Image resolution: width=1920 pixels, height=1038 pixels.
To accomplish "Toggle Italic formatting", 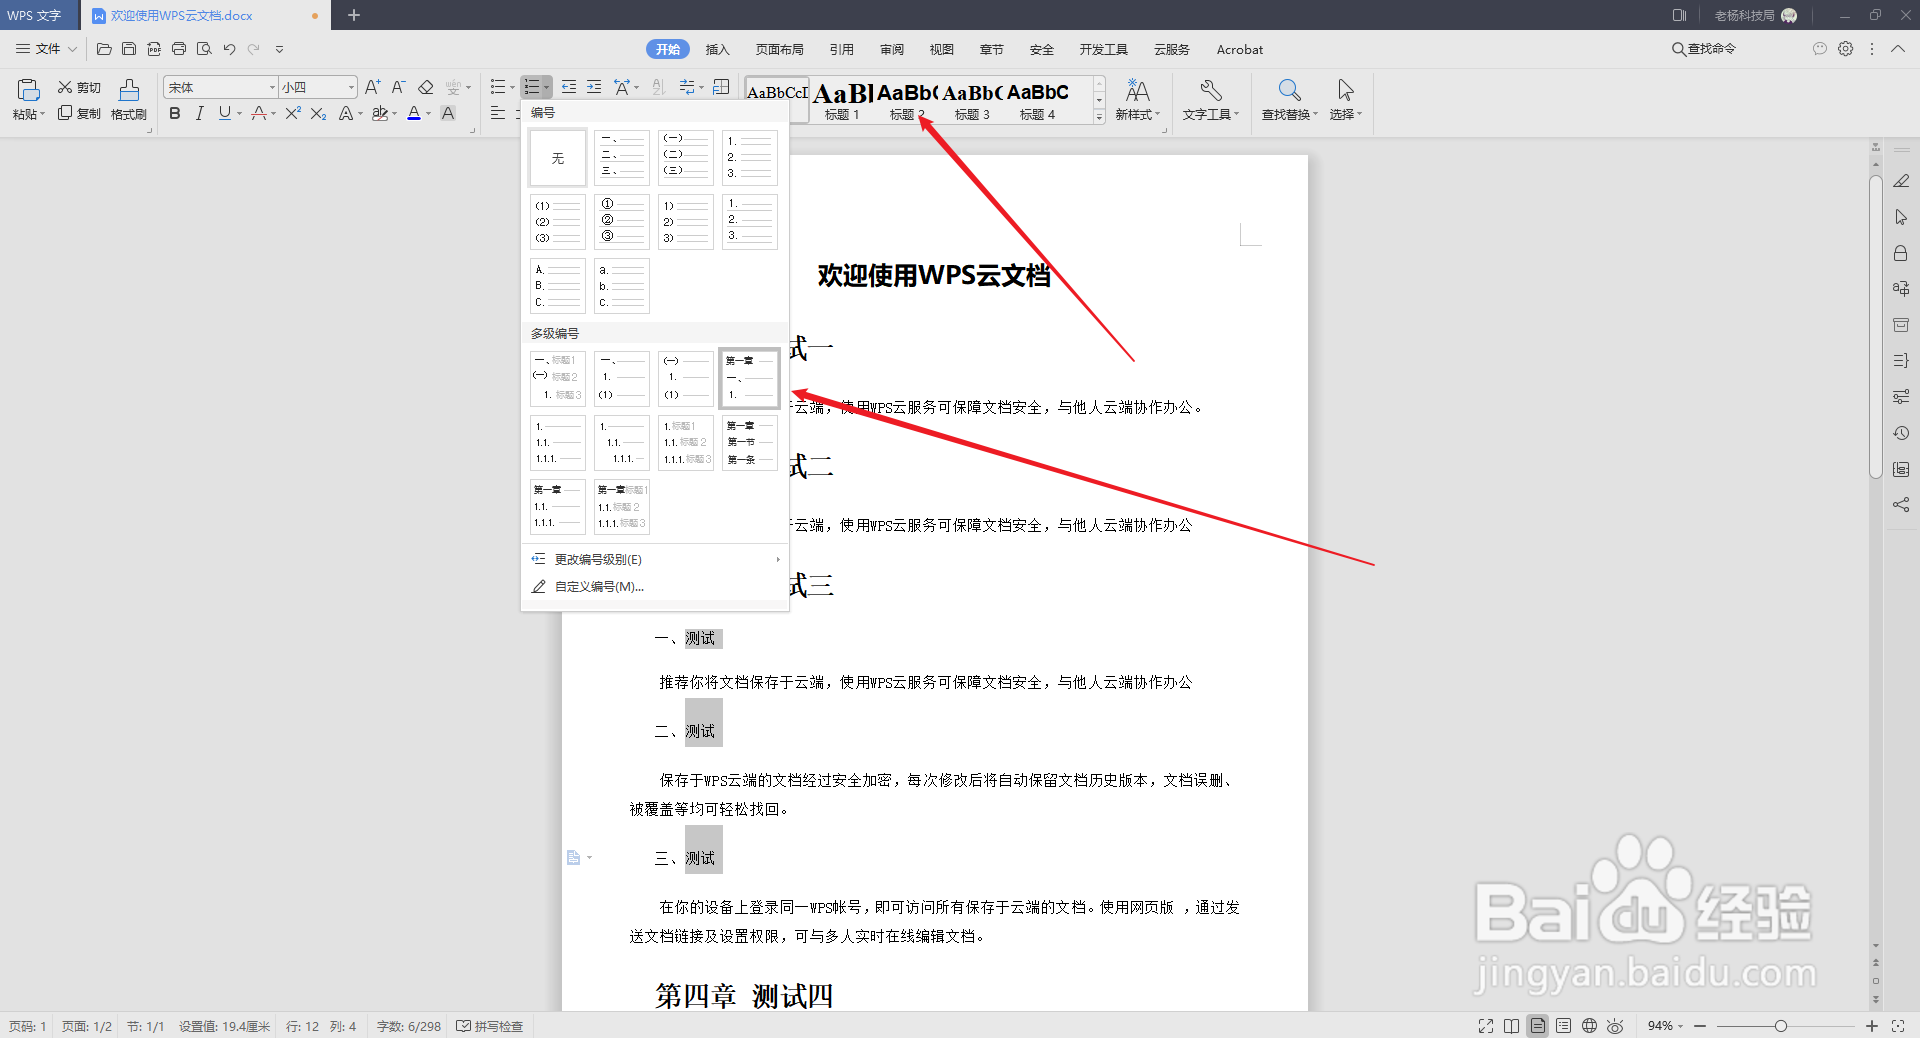I will click(x=200, y=114).
